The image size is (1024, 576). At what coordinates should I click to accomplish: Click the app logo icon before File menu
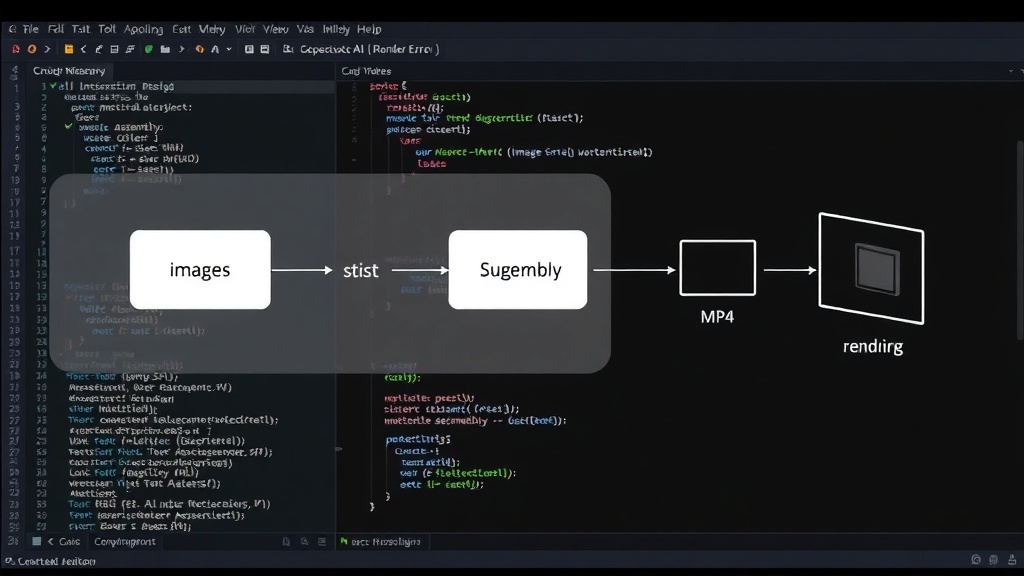click(12, 29)
